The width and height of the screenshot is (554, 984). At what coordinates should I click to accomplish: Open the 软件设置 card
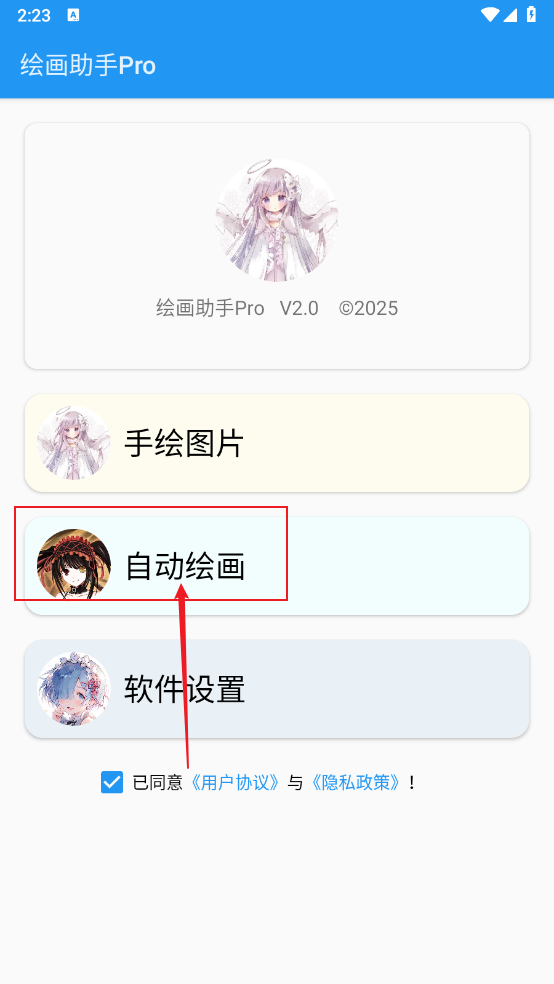click(x=277, y=688)
